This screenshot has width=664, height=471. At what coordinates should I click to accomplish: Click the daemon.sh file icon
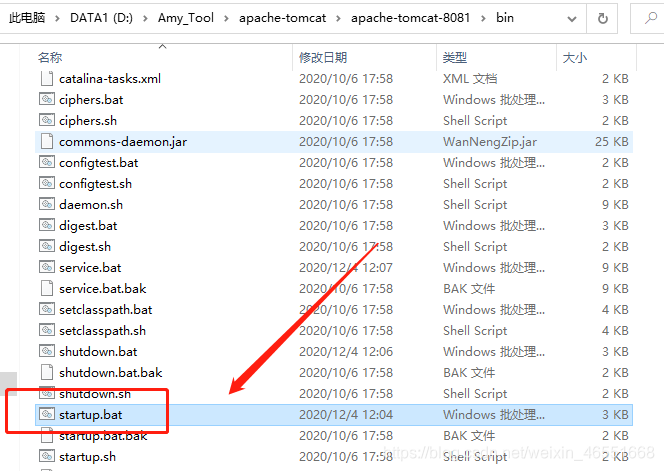pos(47,204)
